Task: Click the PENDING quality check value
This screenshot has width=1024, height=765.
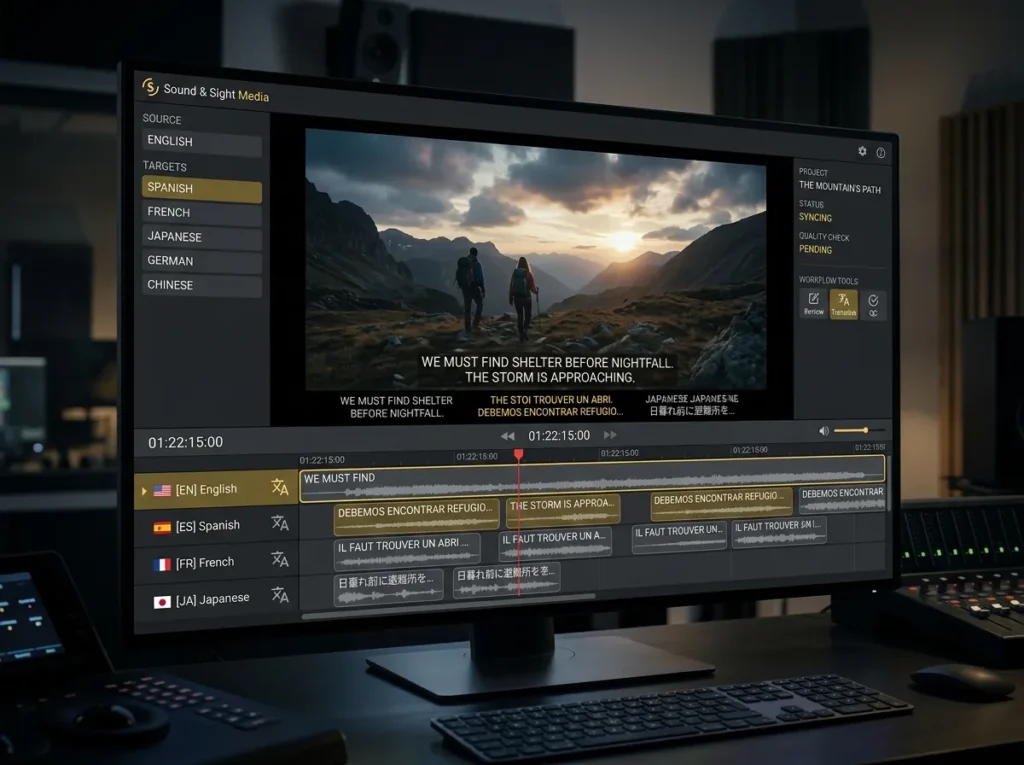Action: [815, 250]
